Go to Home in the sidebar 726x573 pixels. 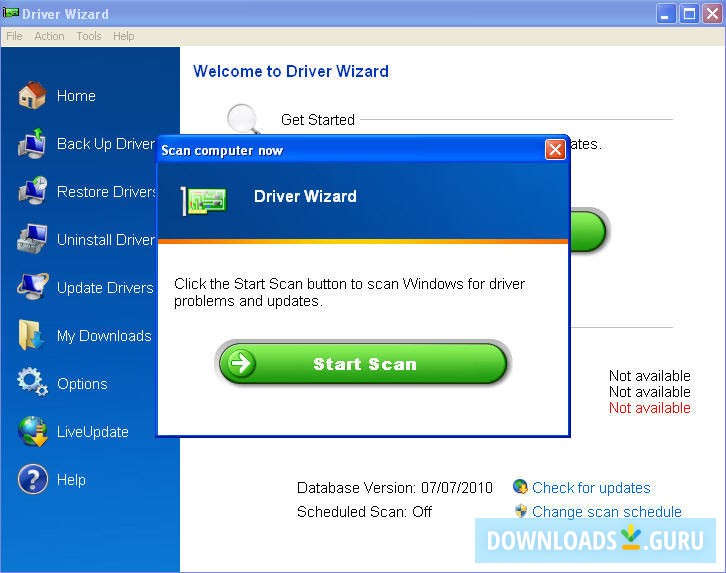click(76, 96)
